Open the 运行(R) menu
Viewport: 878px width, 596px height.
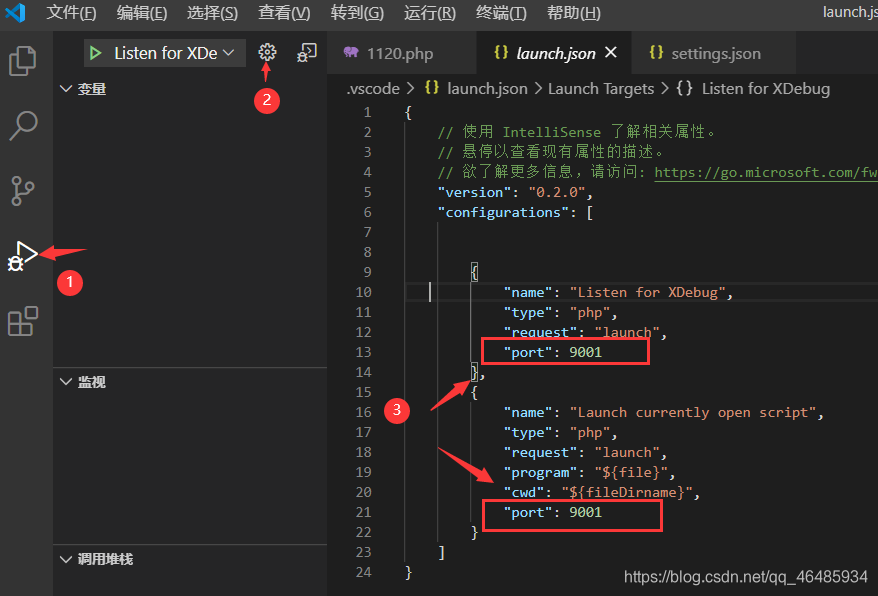(430, 12)
